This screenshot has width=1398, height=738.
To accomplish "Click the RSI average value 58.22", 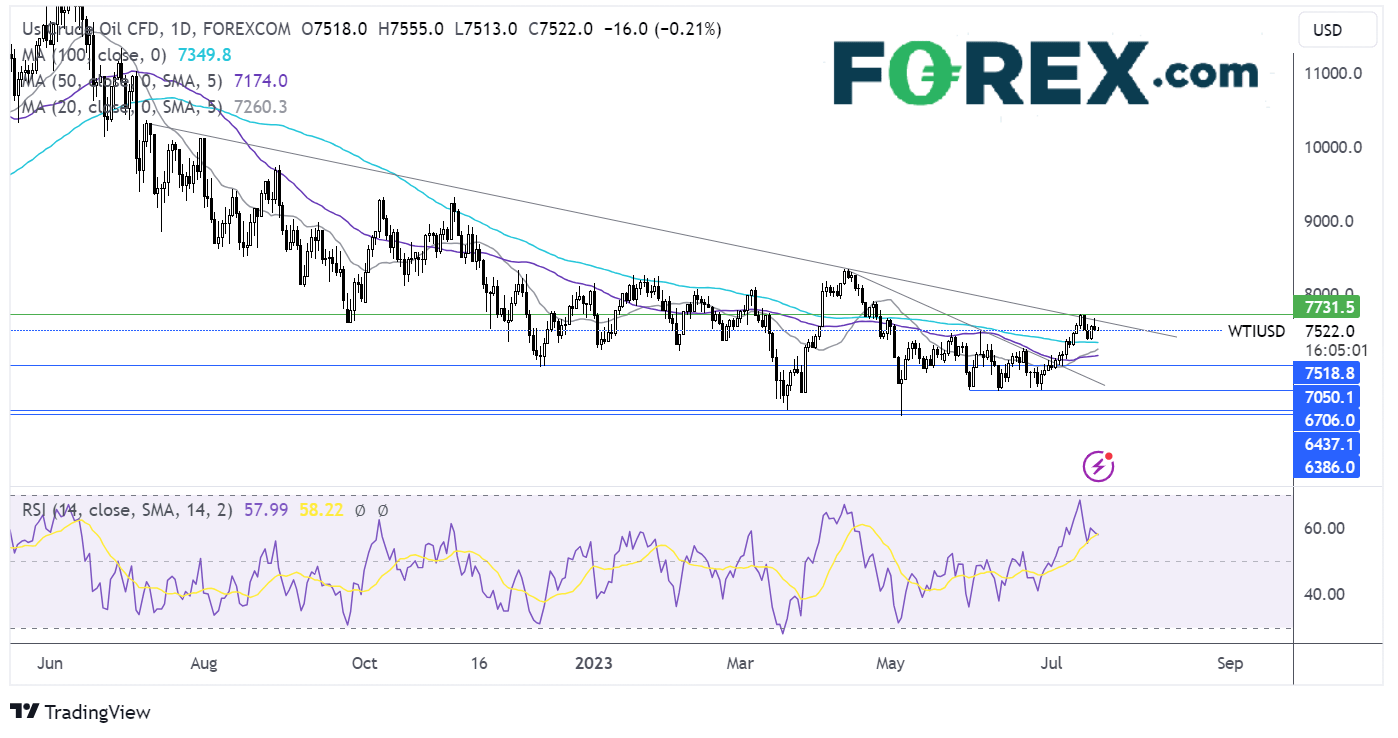I will click(321, 510).
